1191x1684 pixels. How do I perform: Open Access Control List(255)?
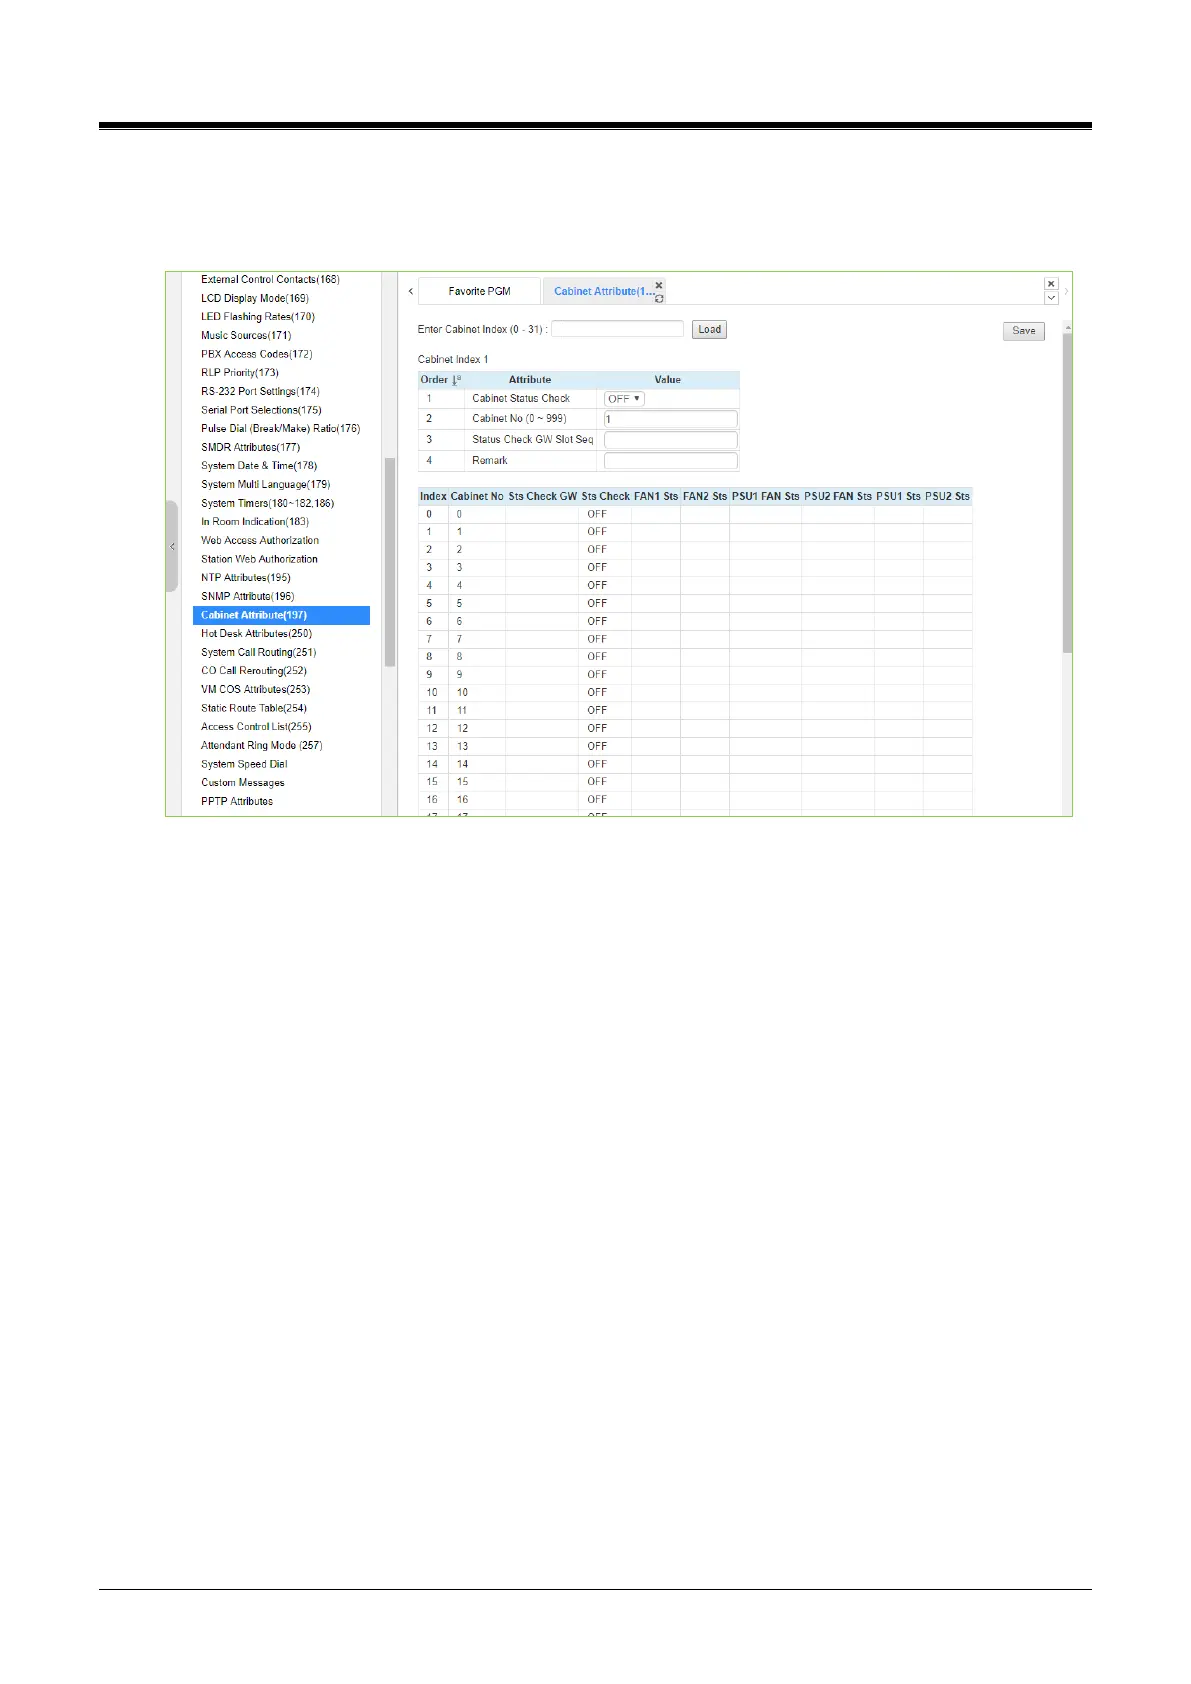tap(256, 727)
